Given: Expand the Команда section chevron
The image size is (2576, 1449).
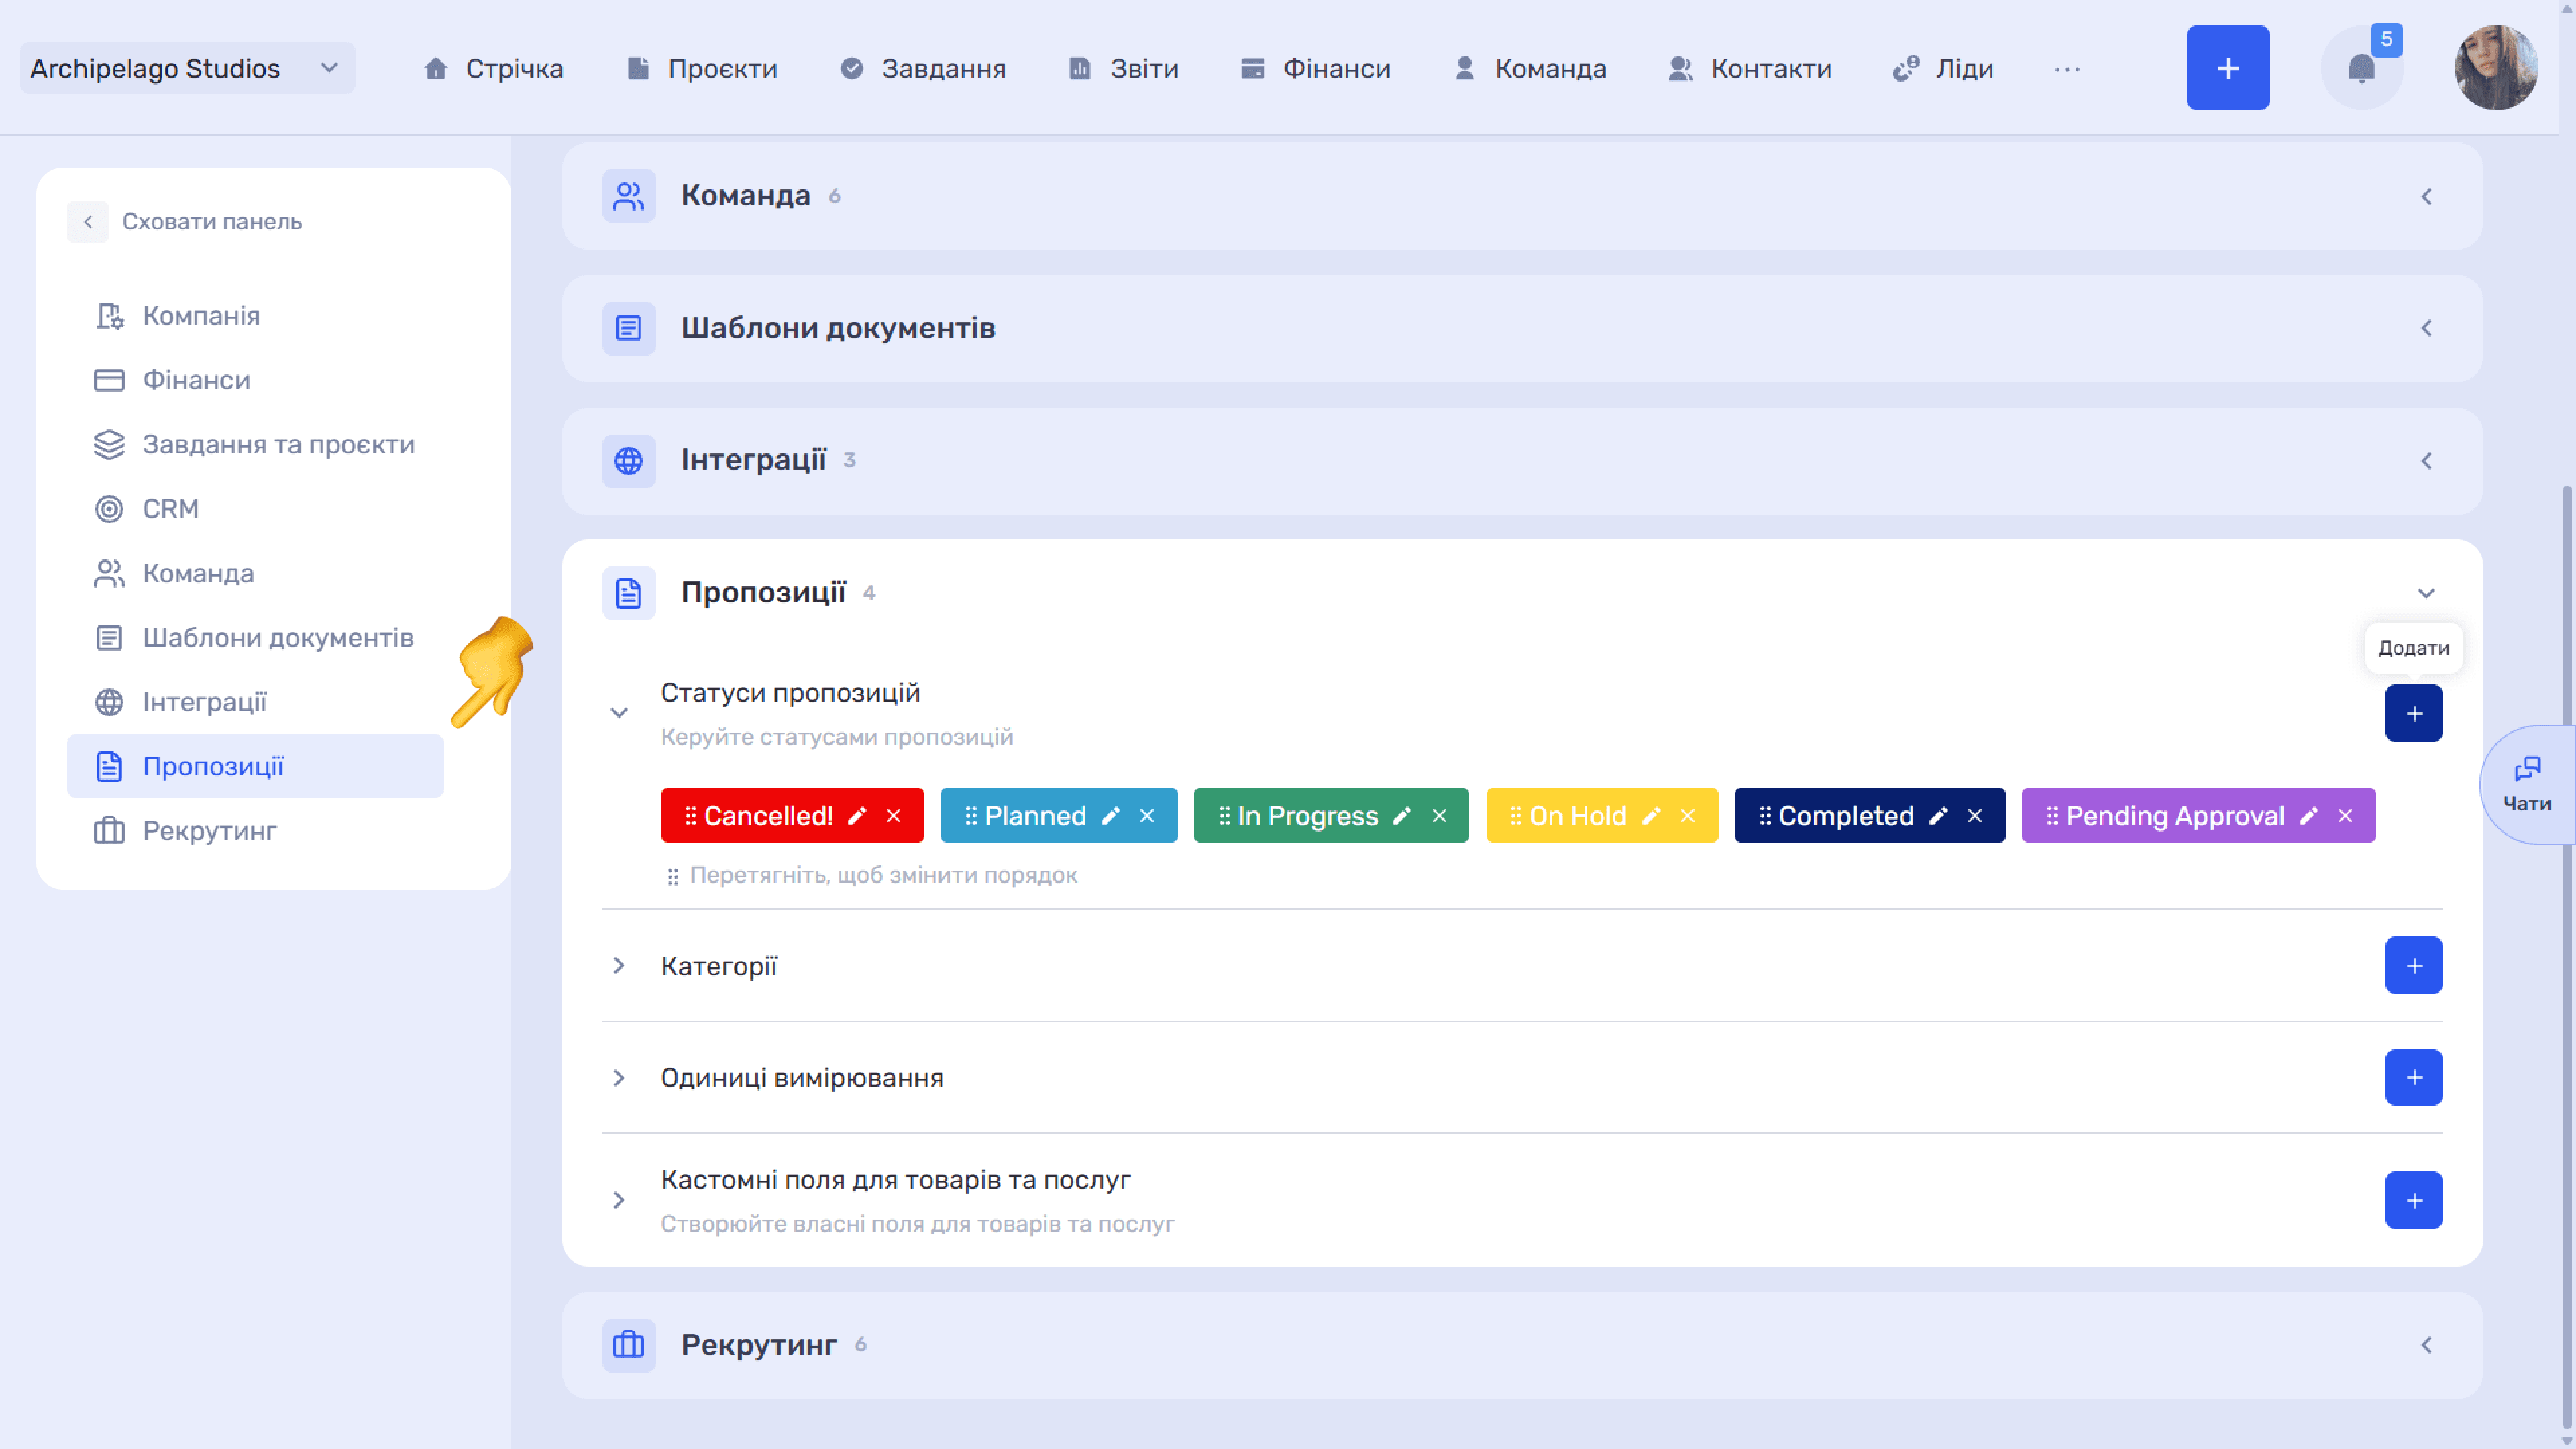Looking at the screenshot, I should [2426, 196].
